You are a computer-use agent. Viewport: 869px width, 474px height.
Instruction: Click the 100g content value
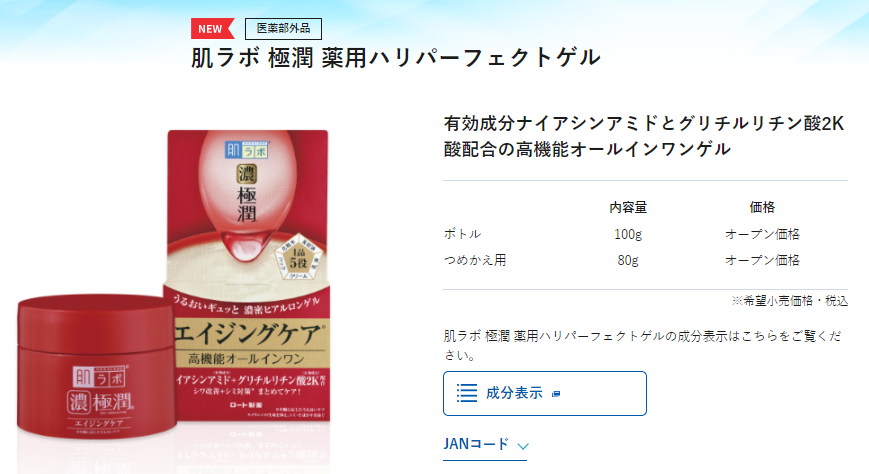628,234
